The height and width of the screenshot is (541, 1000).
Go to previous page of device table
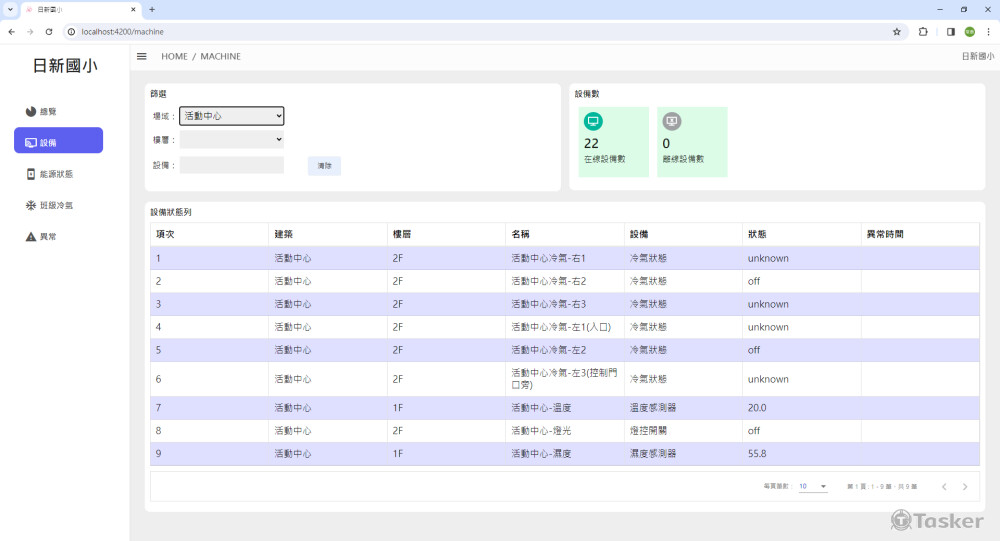[944, 487]
